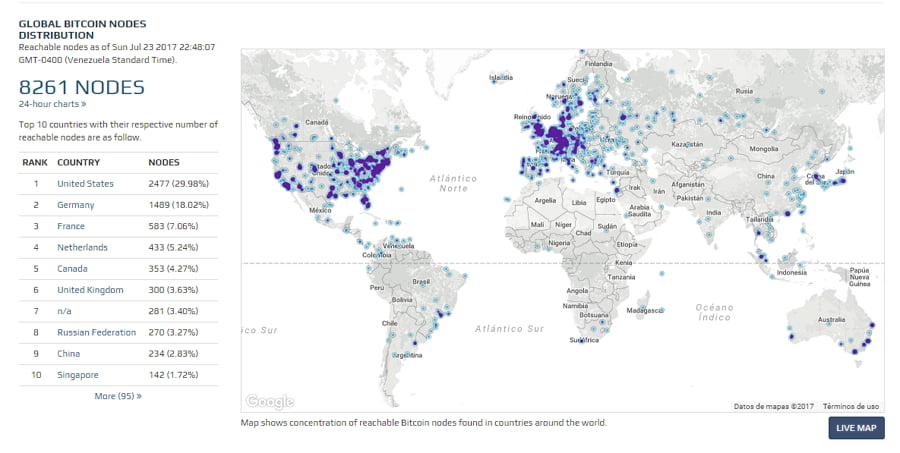Select Germany in the country ranking

[76, 205]
